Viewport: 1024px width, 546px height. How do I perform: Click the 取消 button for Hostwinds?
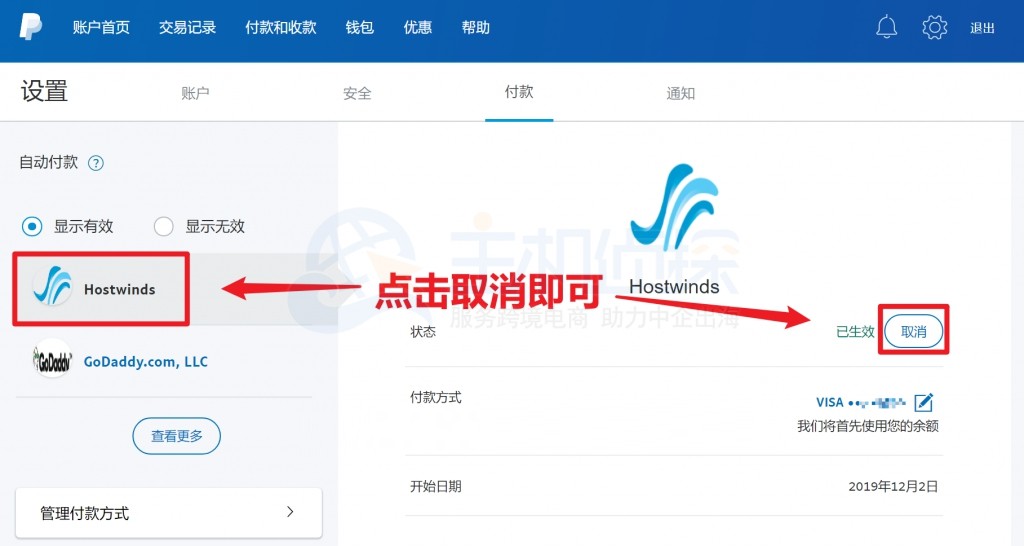(x=914, y=331)
